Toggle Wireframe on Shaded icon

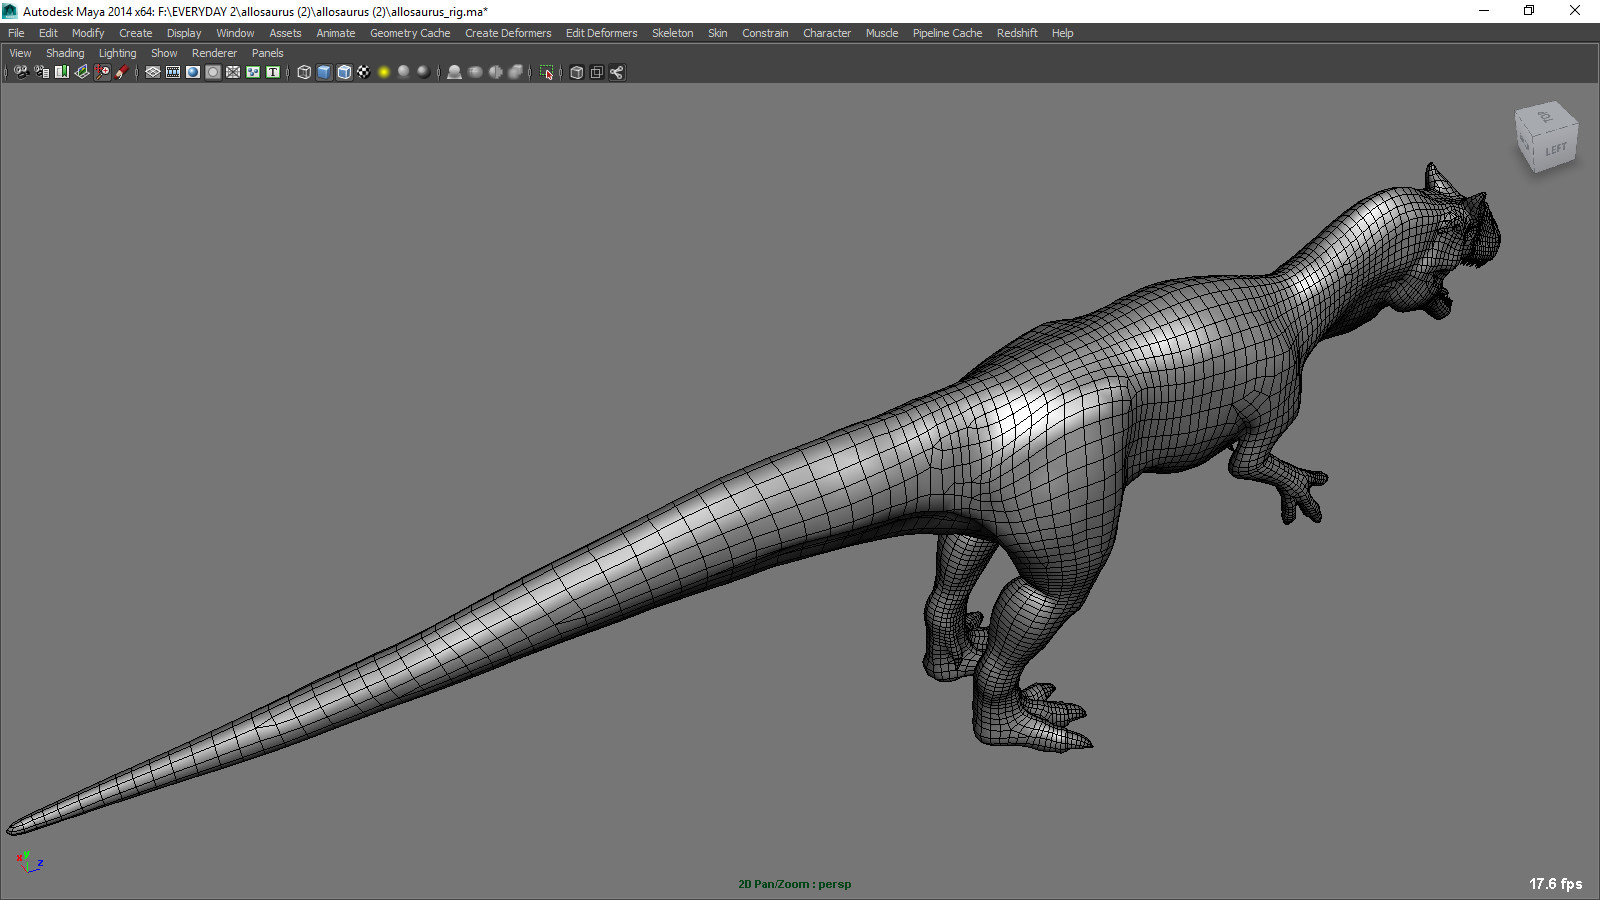(344, 72)
